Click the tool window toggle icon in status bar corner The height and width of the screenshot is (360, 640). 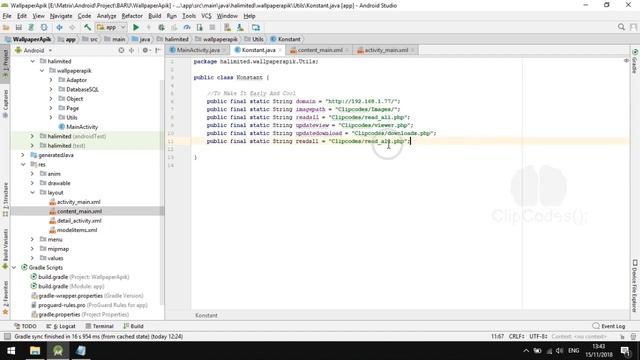[7, 336]
